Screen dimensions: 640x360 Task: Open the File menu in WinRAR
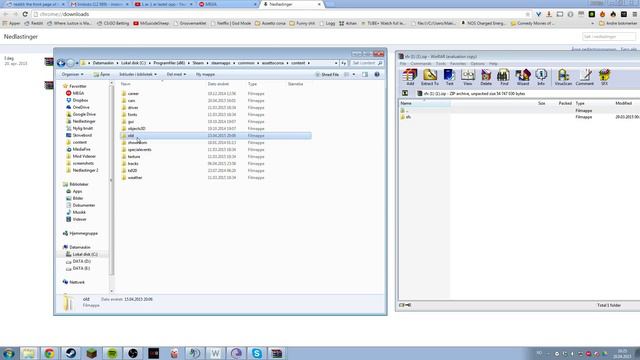pos(403,64)
